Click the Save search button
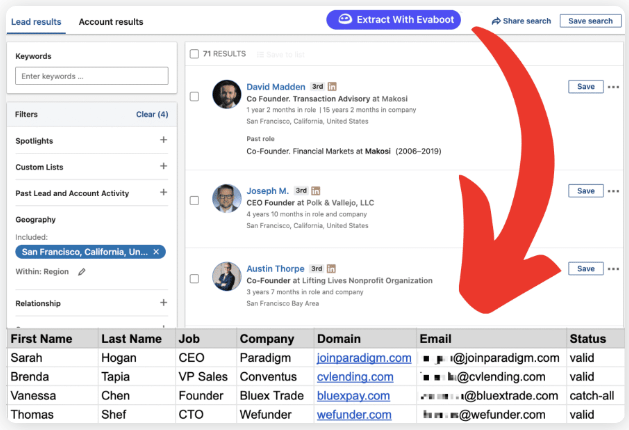 point(590,21)
